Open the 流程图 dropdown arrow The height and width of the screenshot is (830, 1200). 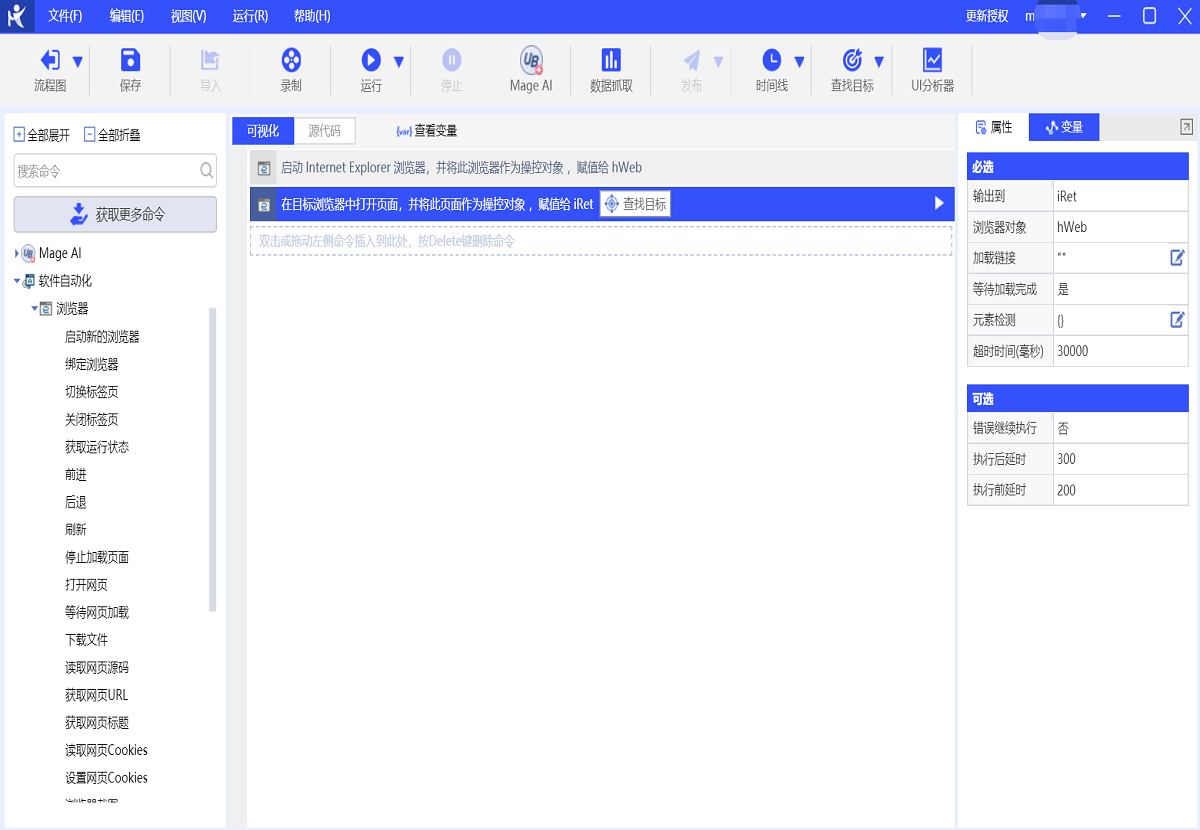[78, 62]
